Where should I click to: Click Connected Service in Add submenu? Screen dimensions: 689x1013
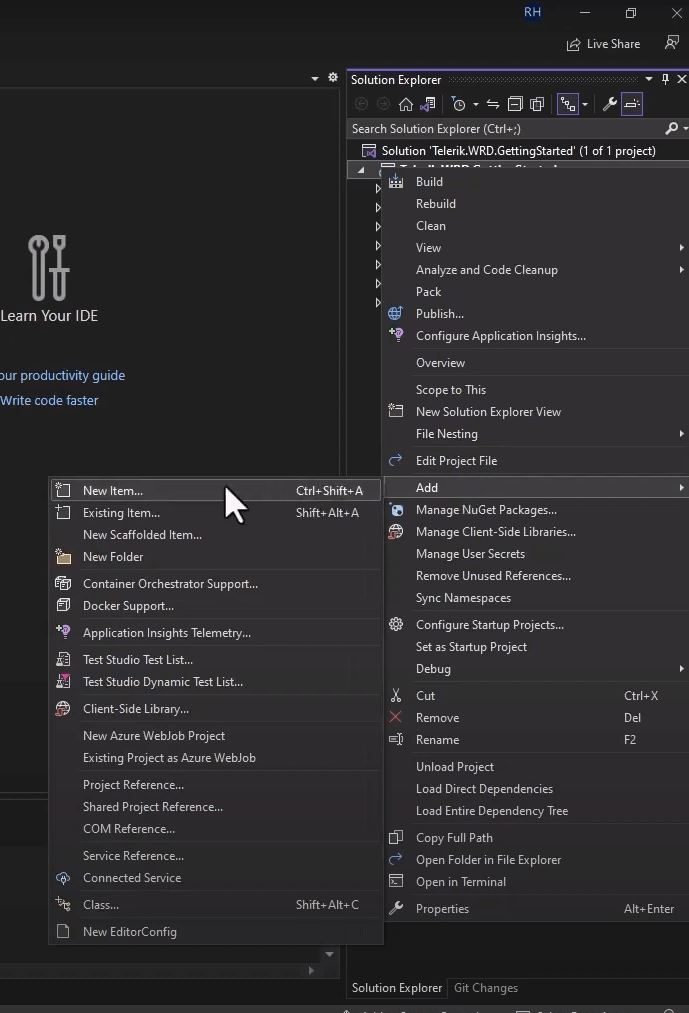pyautogui.click(x=216, y=878)
